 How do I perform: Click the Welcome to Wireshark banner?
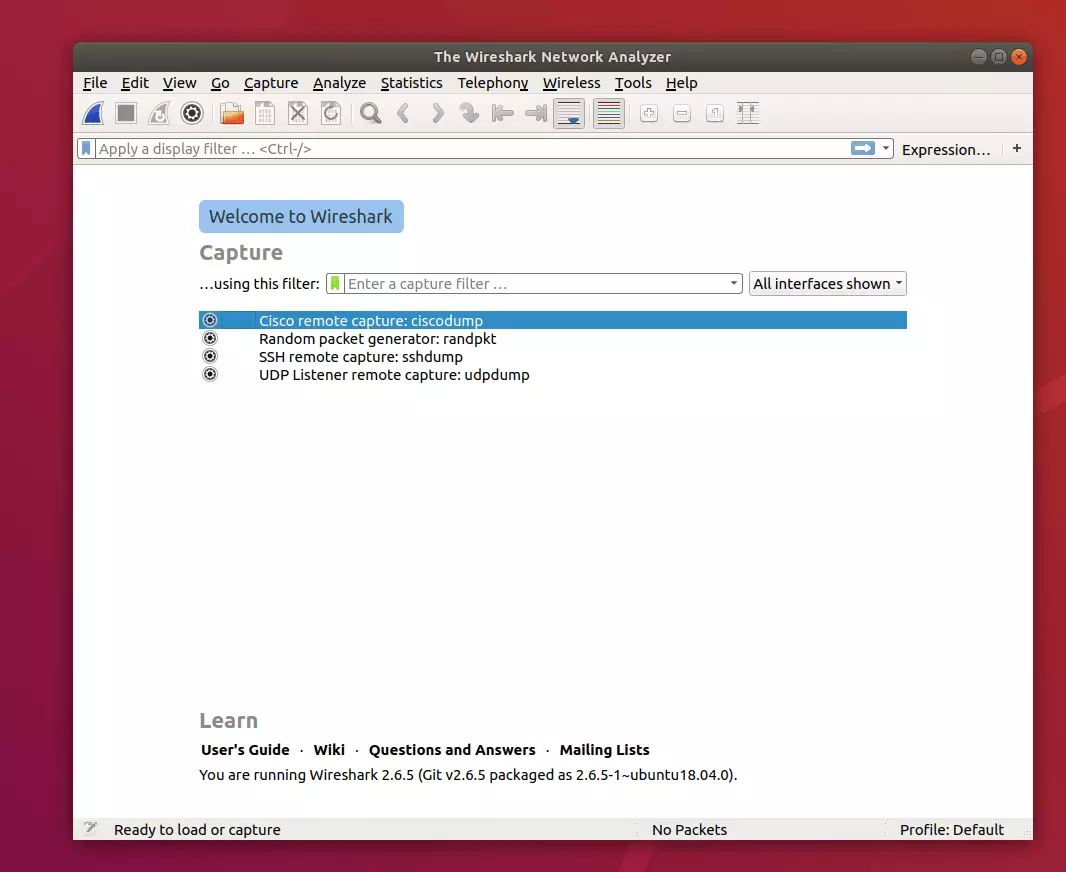(x=301, y=216)
